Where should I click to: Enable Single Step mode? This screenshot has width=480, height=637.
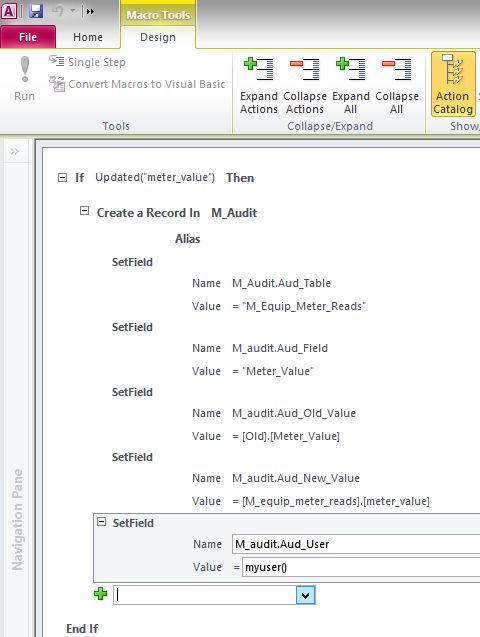click(x=87, y=62)
